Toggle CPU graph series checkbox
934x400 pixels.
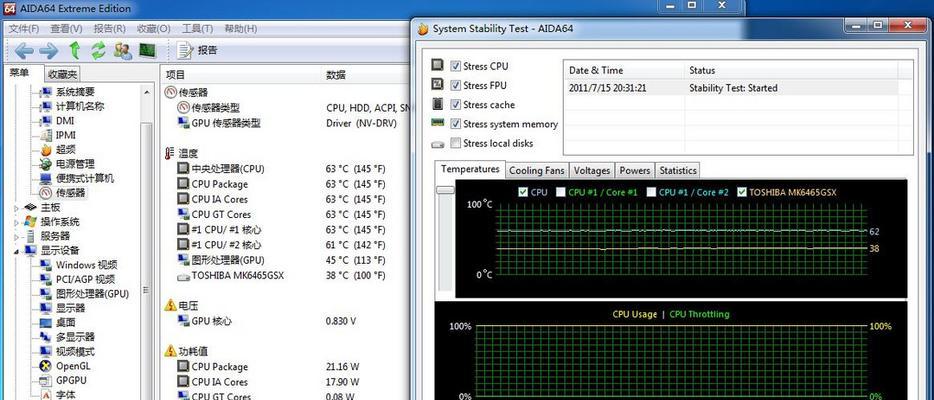[523, 192]
